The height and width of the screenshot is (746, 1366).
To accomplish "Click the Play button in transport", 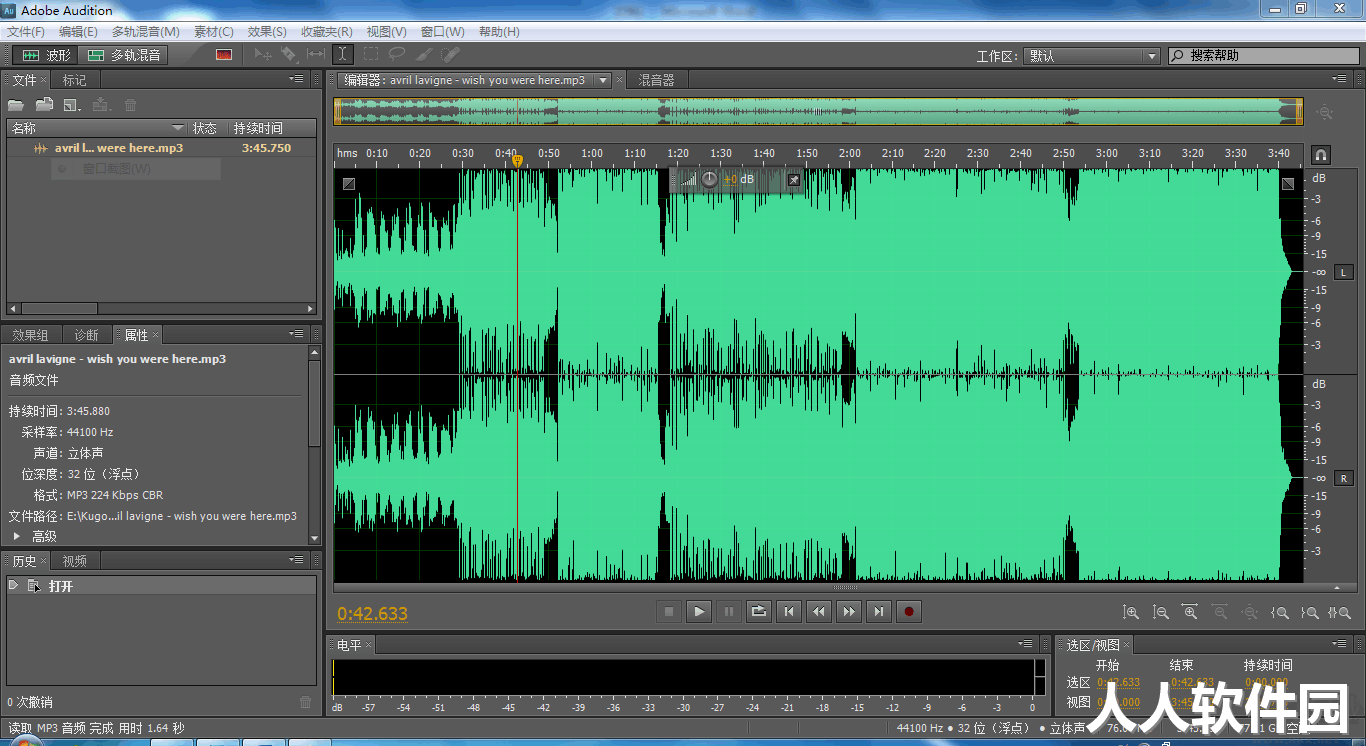I will tap(699, 611).
